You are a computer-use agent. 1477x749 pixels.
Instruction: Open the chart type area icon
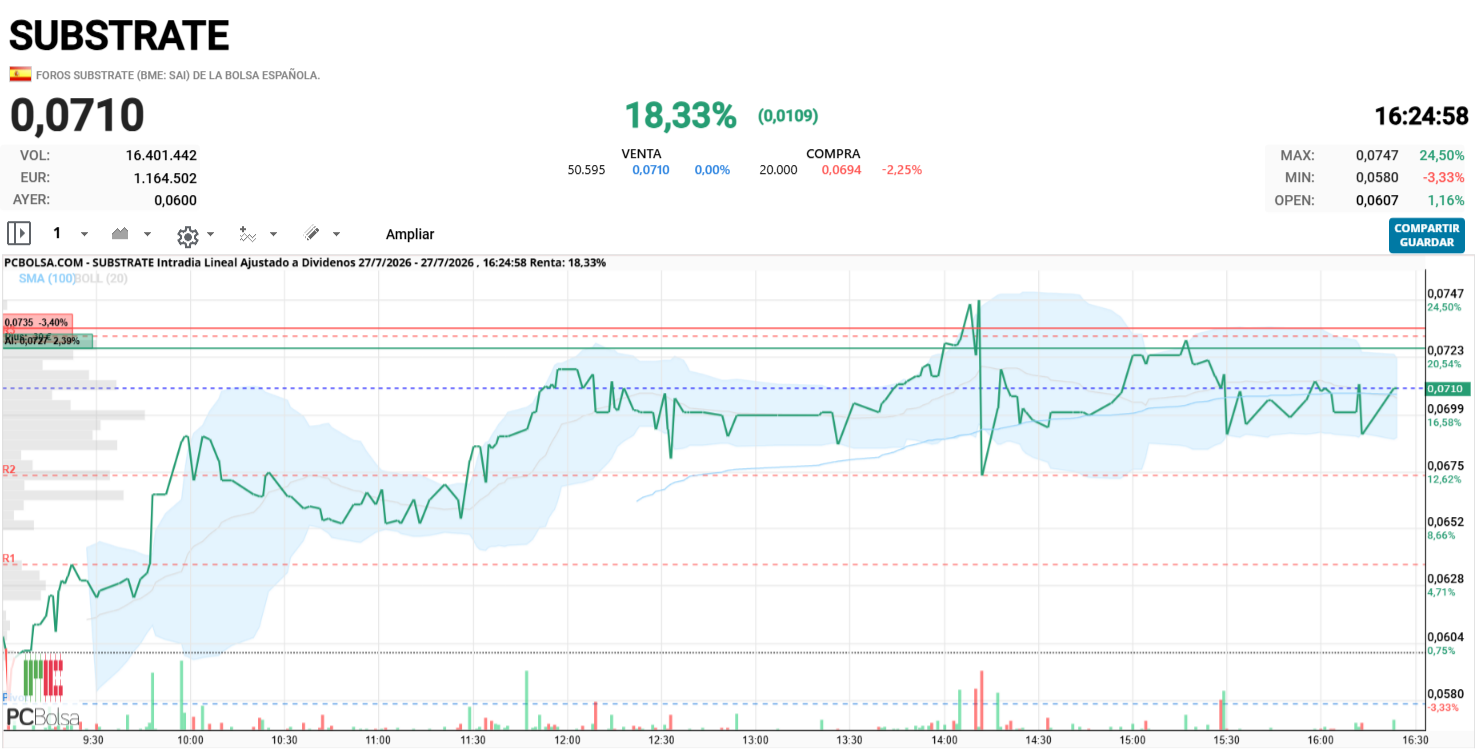(120, 234)
